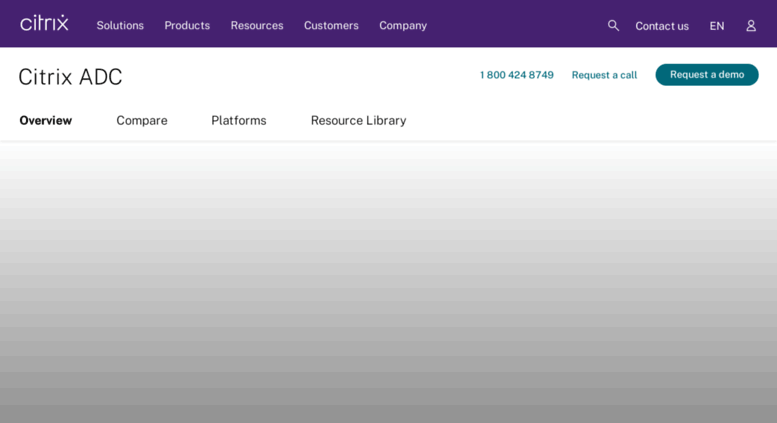Screen dimensions: 777x423
Task: Click the Citrix ADC page heading
Action: (70, 77)
